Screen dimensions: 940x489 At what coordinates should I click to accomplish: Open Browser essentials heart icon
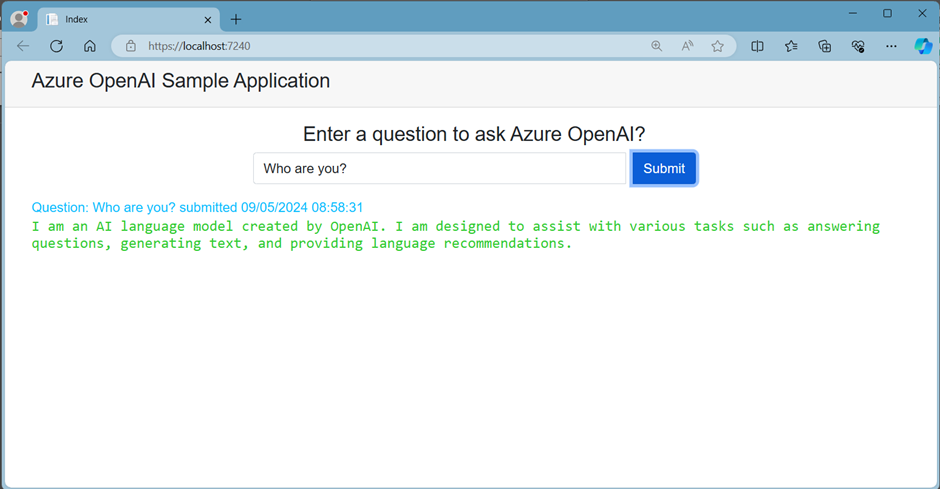(858, 46)
